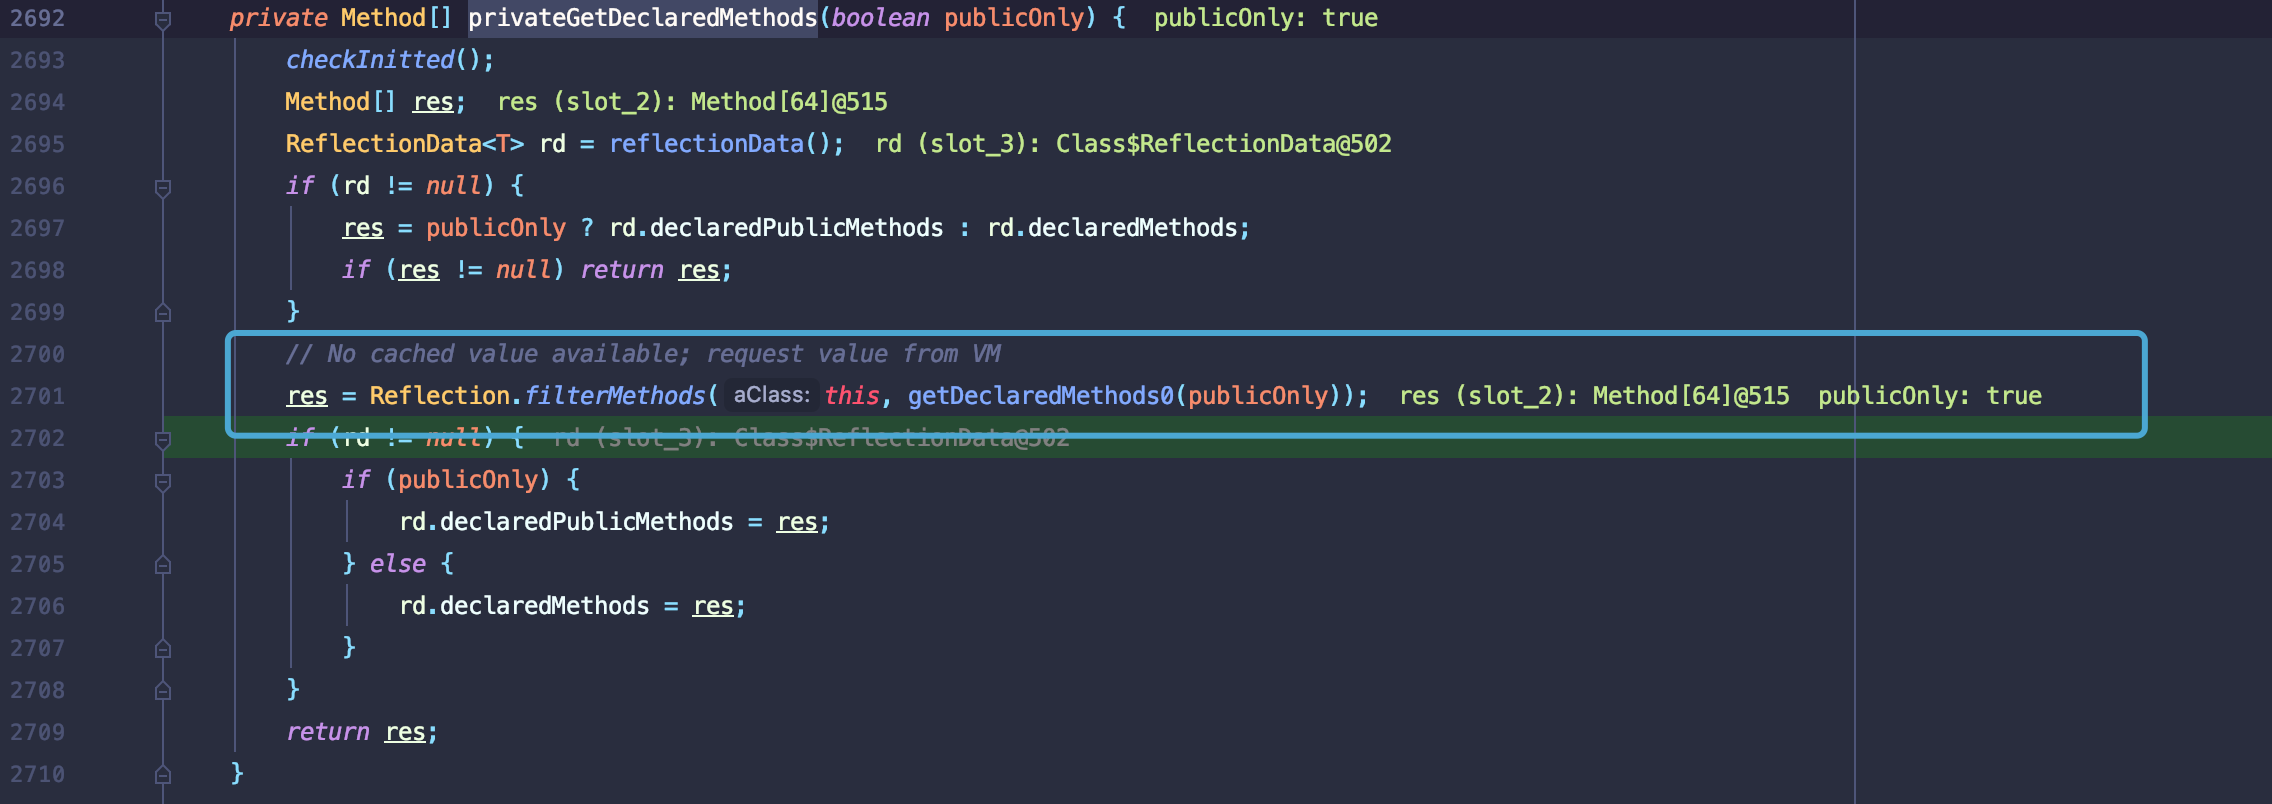Click line number 2694 in the gutter

(38, 103)
